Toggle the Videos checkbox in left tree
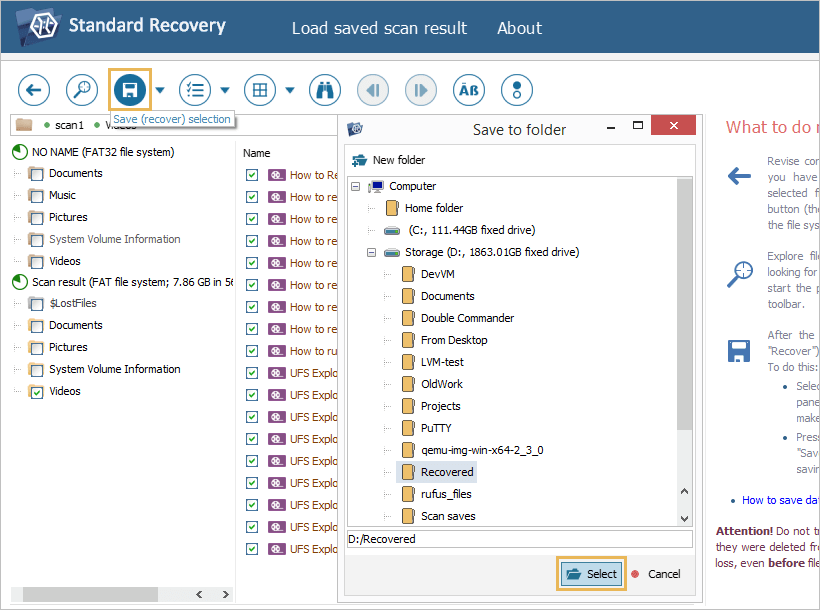Viewport: 820px width, 610px height. (36, 391)
